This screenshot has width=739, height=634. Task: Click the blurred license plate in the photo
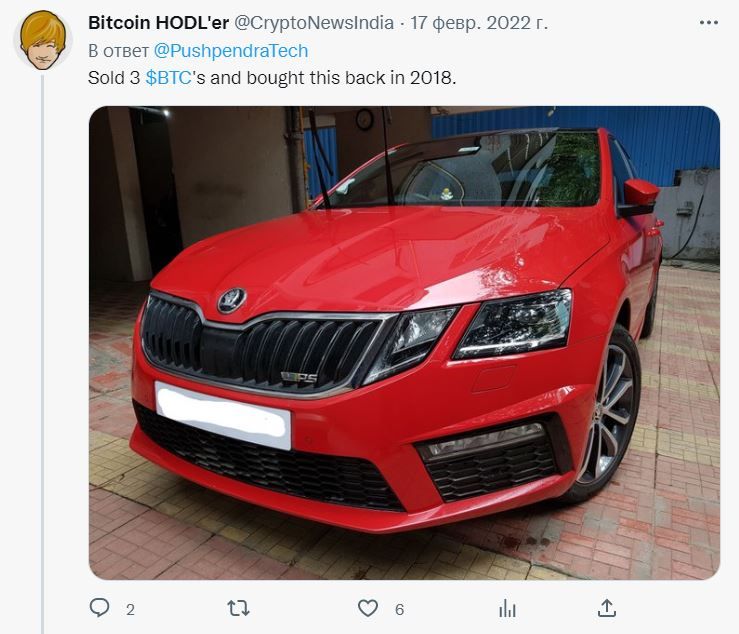coord(223,416)
